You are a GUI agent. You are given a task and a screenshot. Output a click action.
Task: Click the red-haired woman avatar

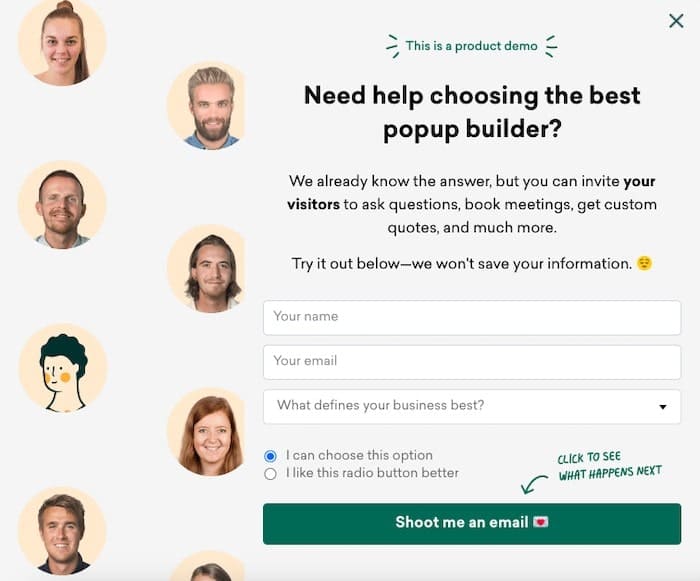(x=206, y=432)
